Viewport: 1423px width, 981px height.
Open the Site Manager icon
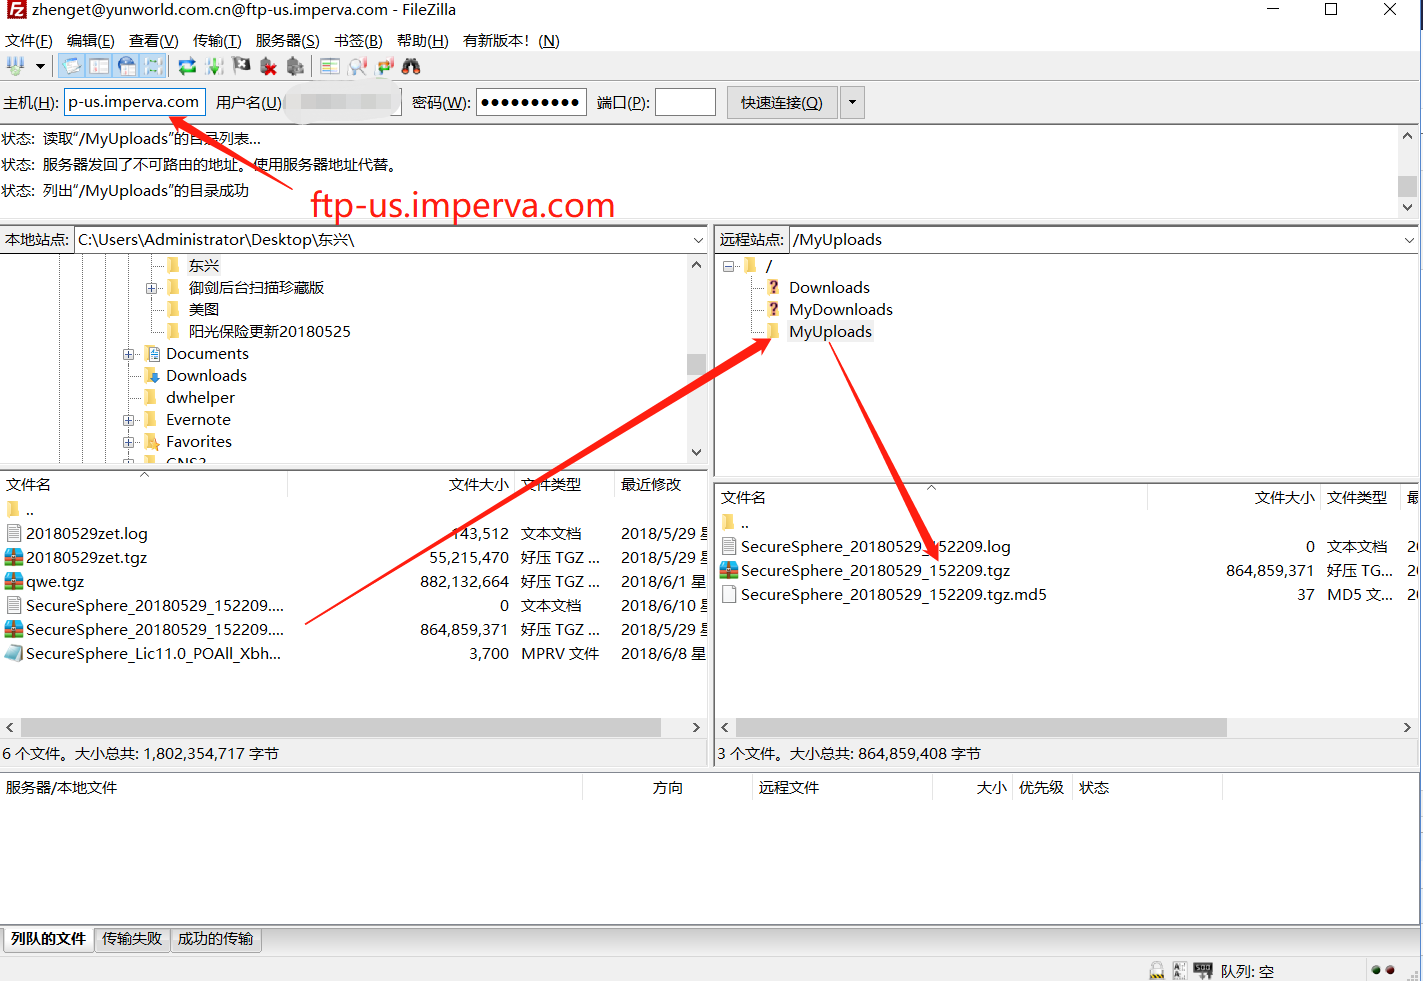pos(15,66)
